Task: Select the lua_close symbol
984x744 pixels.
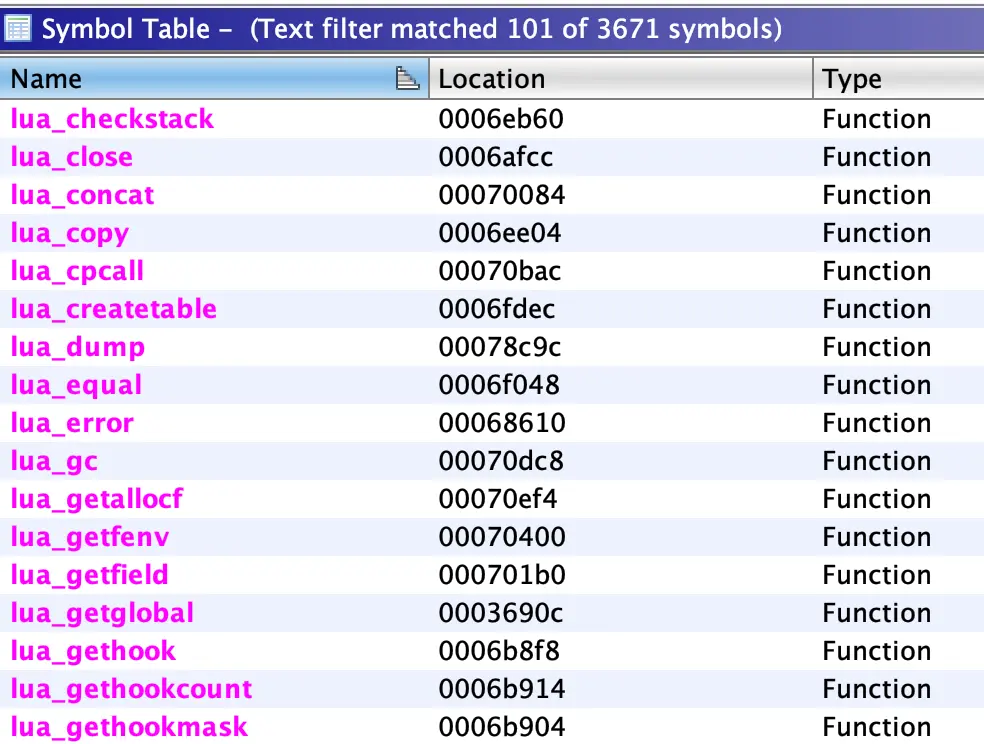Action: point(71,157)
